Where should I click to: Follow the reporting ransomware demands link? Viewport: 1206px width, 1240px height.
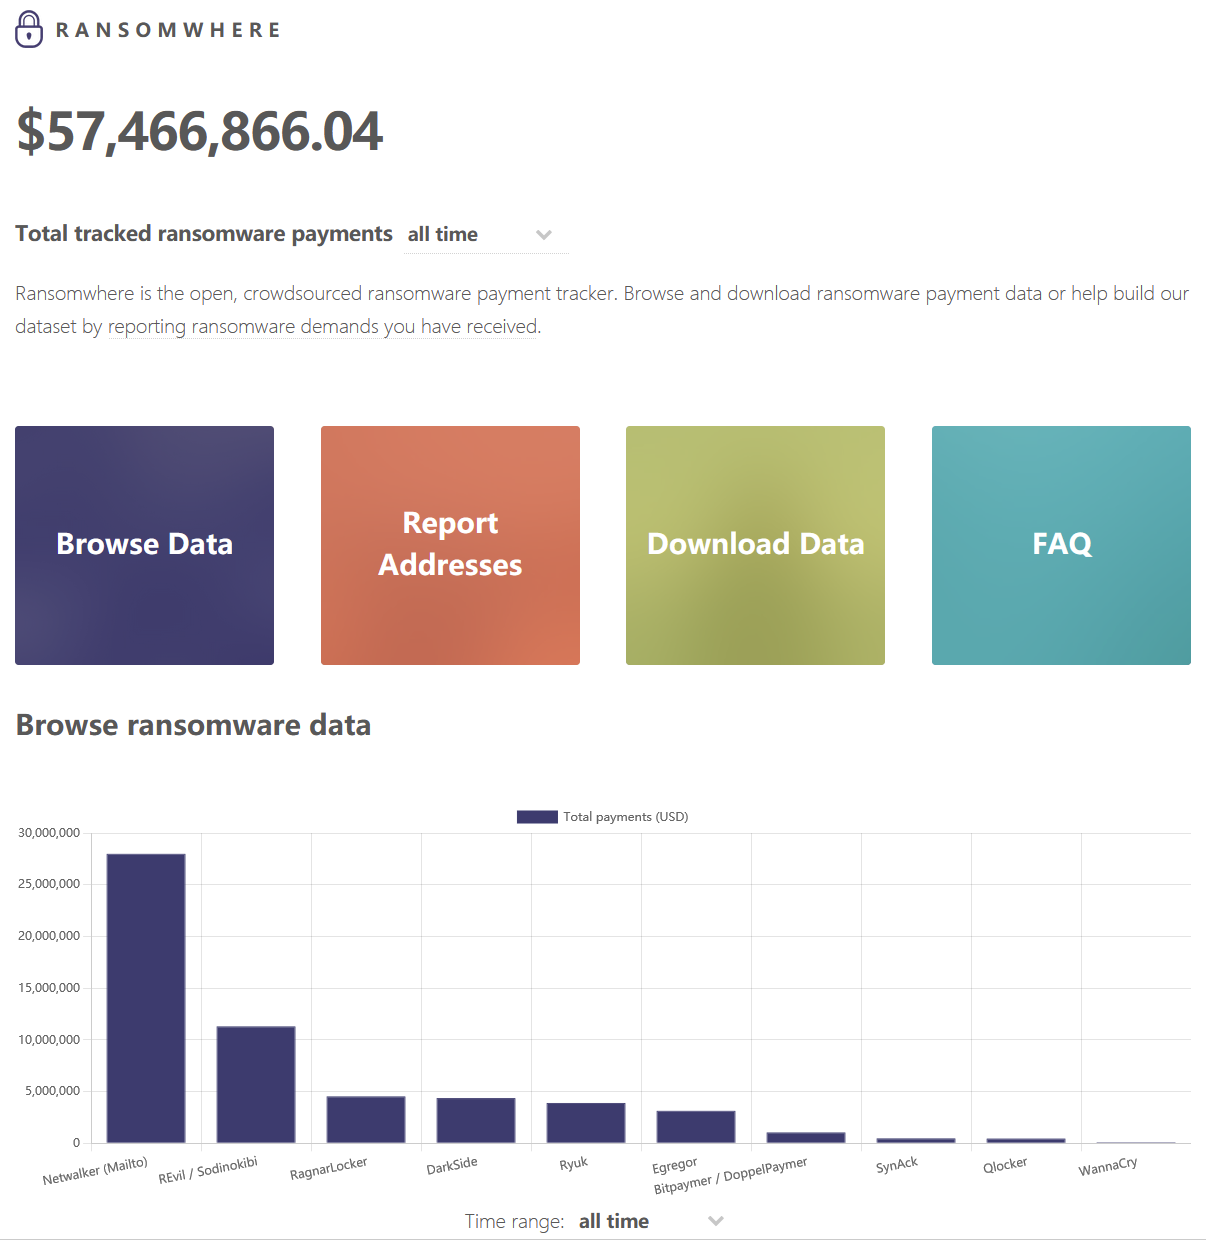click(x=323, y=327)
